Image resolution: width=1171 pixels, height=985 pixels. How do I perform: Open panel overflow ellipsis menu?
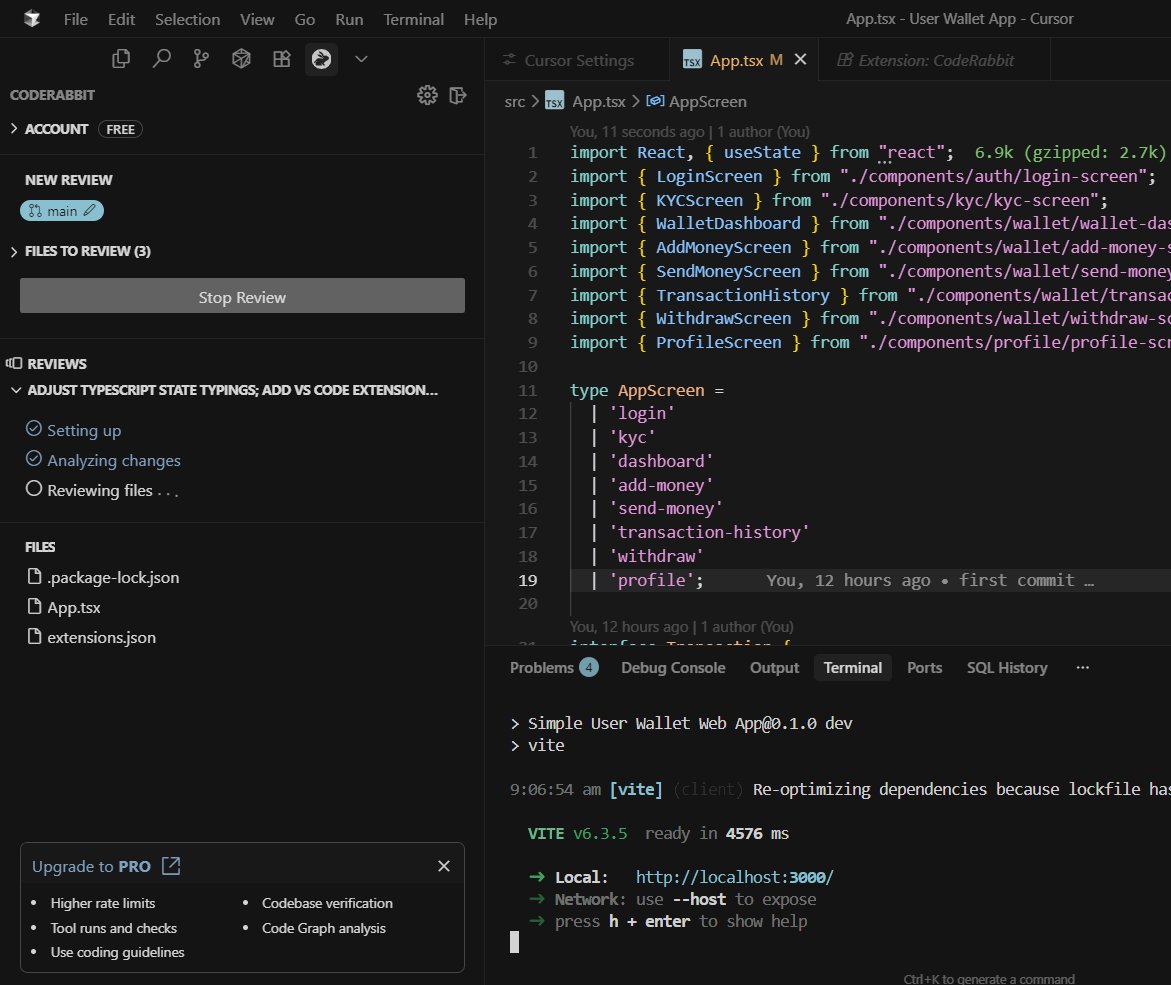click(1082, 668)
